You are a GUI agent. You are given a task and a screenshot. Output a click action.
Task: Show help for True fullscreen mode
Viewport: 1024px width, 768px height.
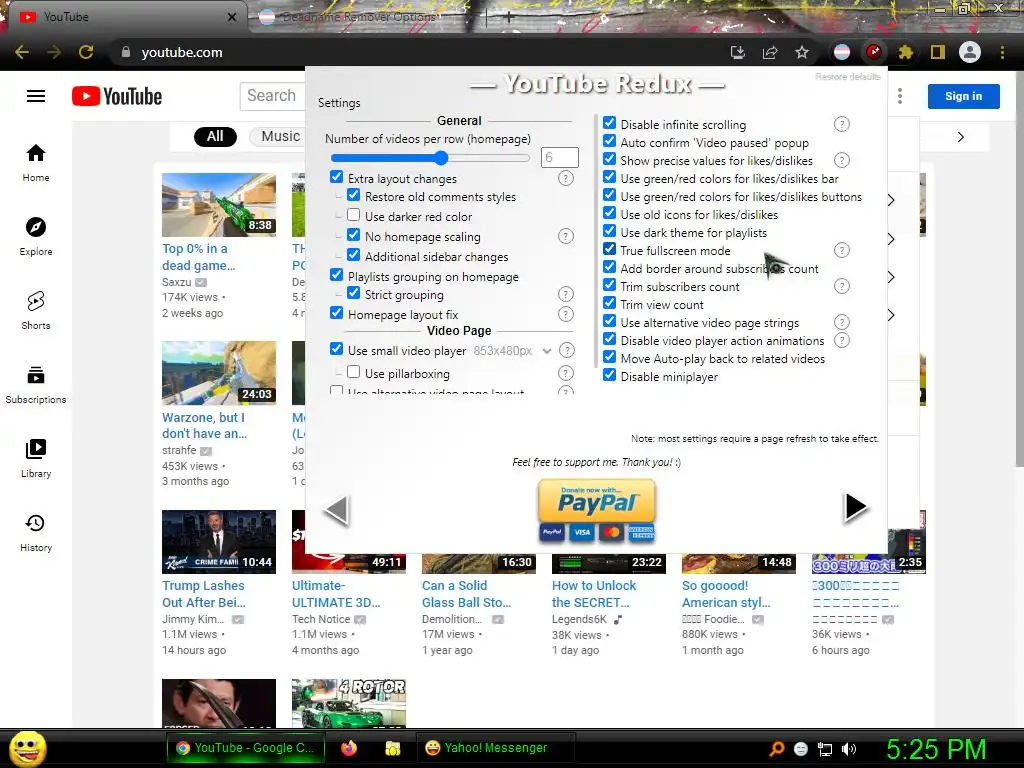(842, 250)
